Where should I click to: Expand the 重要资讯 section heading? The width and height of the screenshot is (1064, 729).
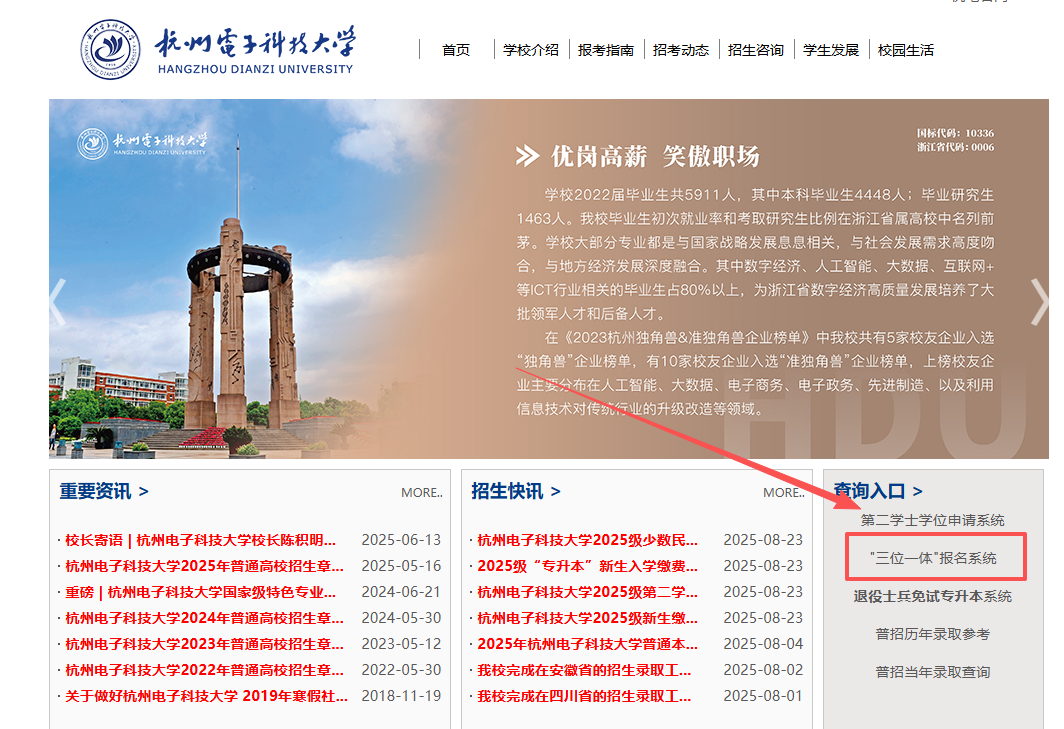coord(104,491)
